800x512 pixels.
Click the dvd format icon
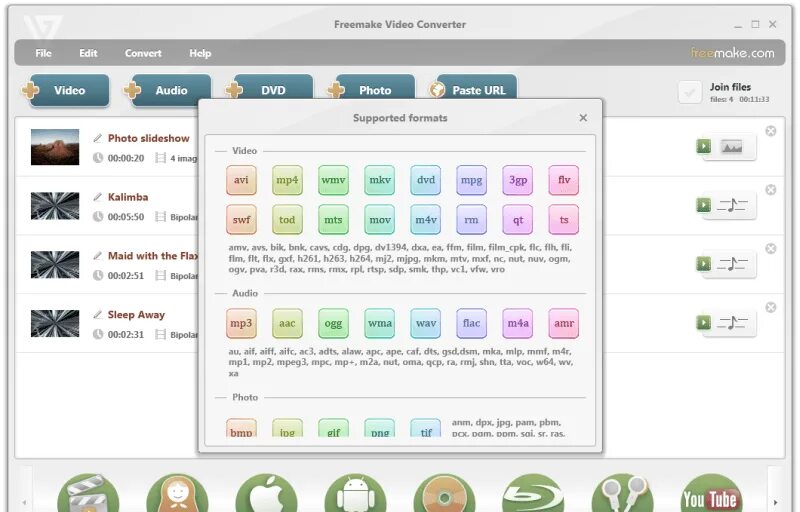426,180
